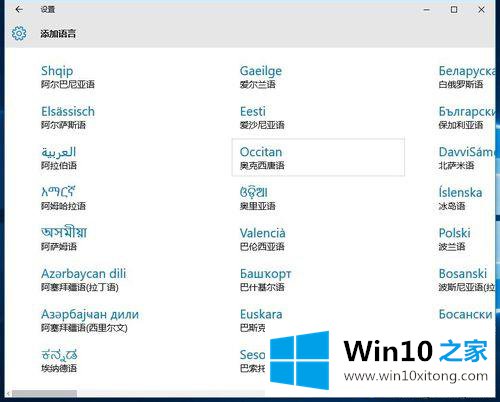Choose the Arabic language 阿拉伯语
Viewport: 500px width, 402px height.
tap(59, 158)
